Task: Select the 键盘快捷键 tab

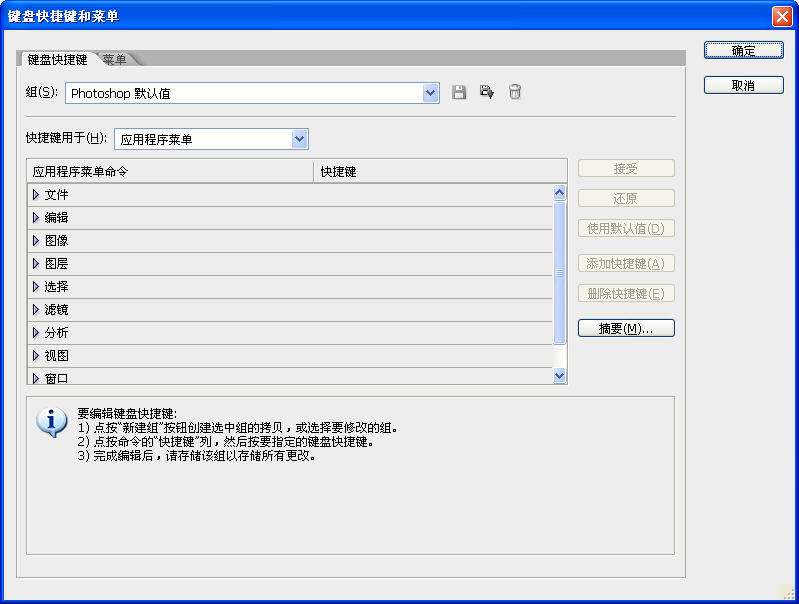Action: [x=57, y=60]
